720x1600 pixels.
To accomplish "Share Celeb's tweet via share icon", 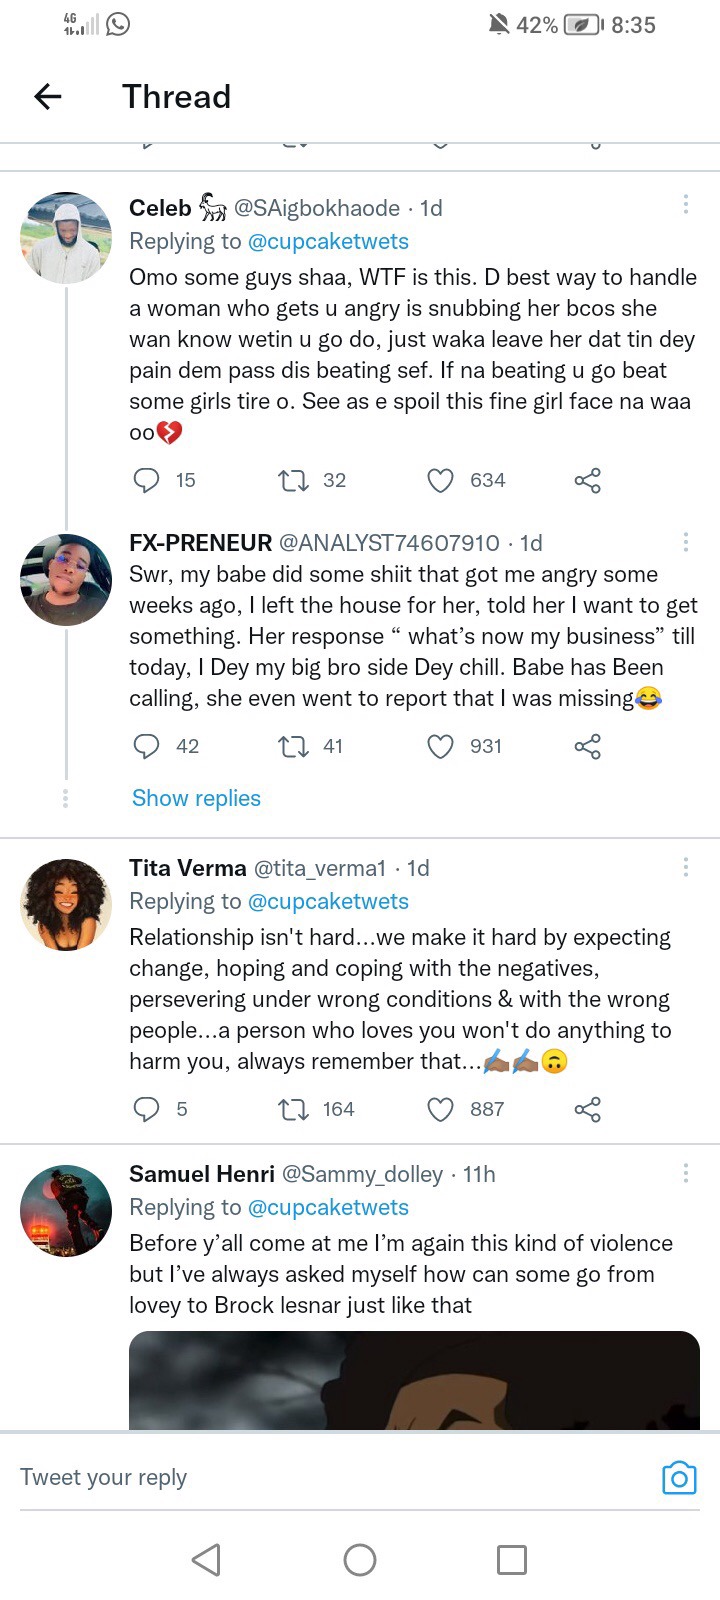I will tap(588, 481).
